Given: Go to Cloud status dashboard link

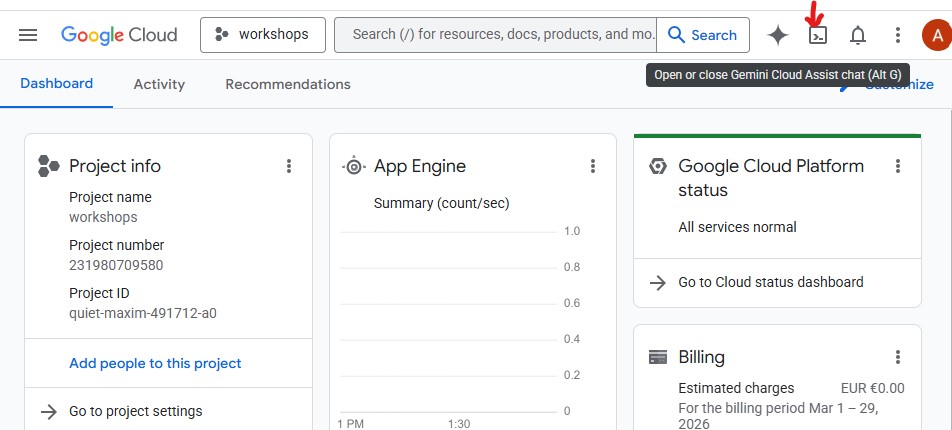Looking at the screenshot, I should point(771,282).
